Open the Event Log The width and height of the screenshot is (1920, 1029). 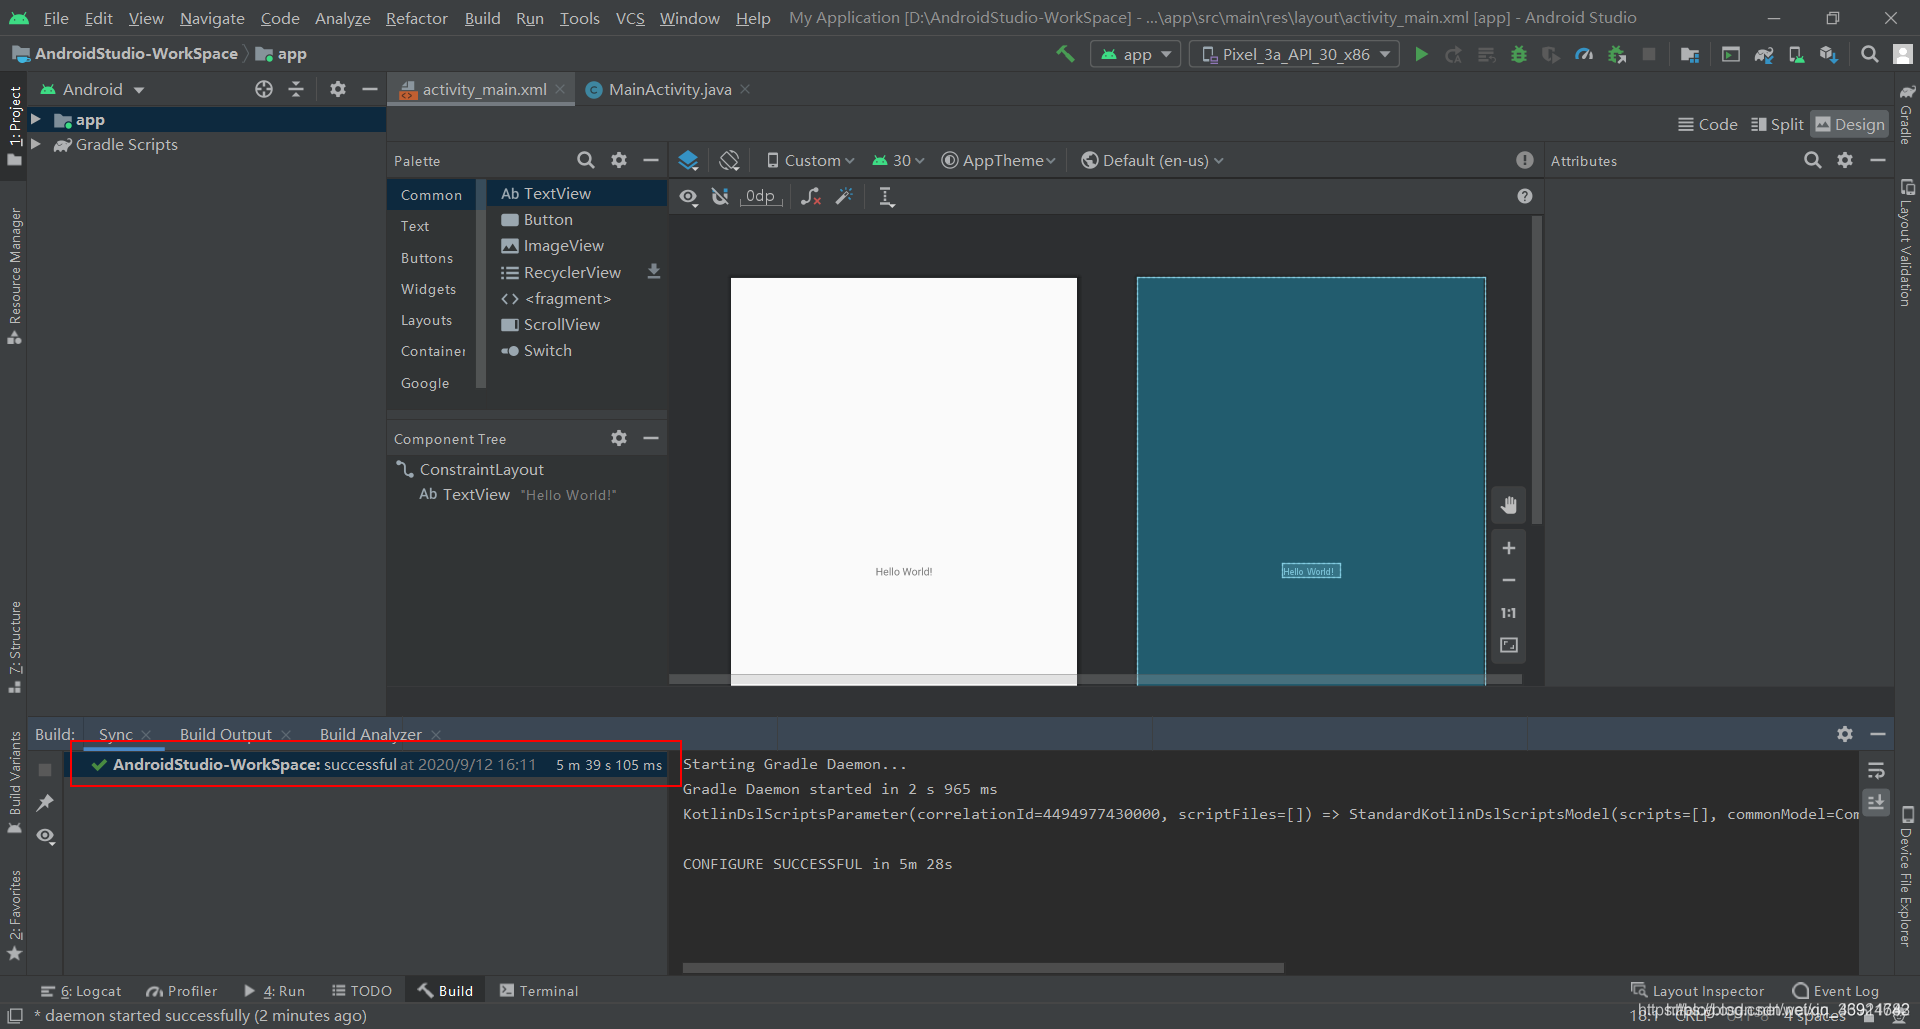[x=1836, y=991]
